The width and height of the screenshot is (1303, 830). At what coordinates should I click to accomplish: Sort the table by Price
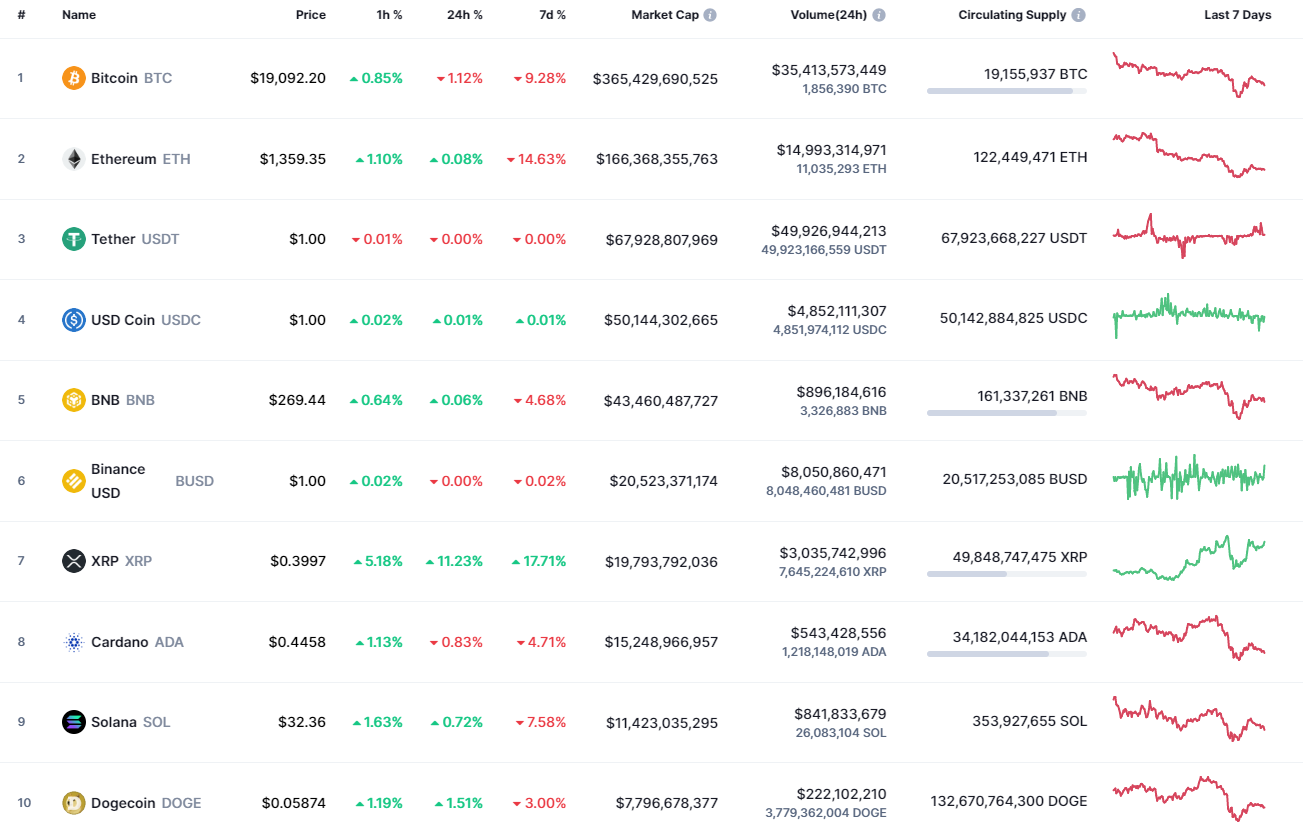[x=310, y=14]
